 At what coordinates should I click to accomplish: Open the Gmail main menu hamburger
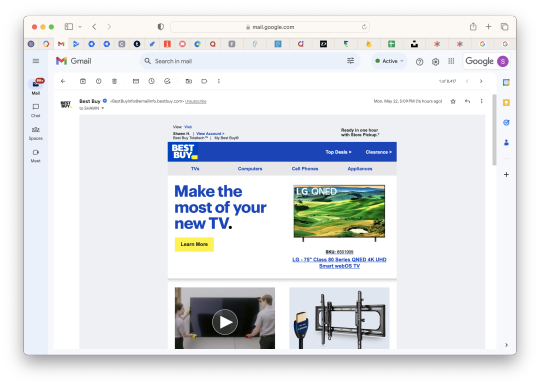[x=35, y=61]
